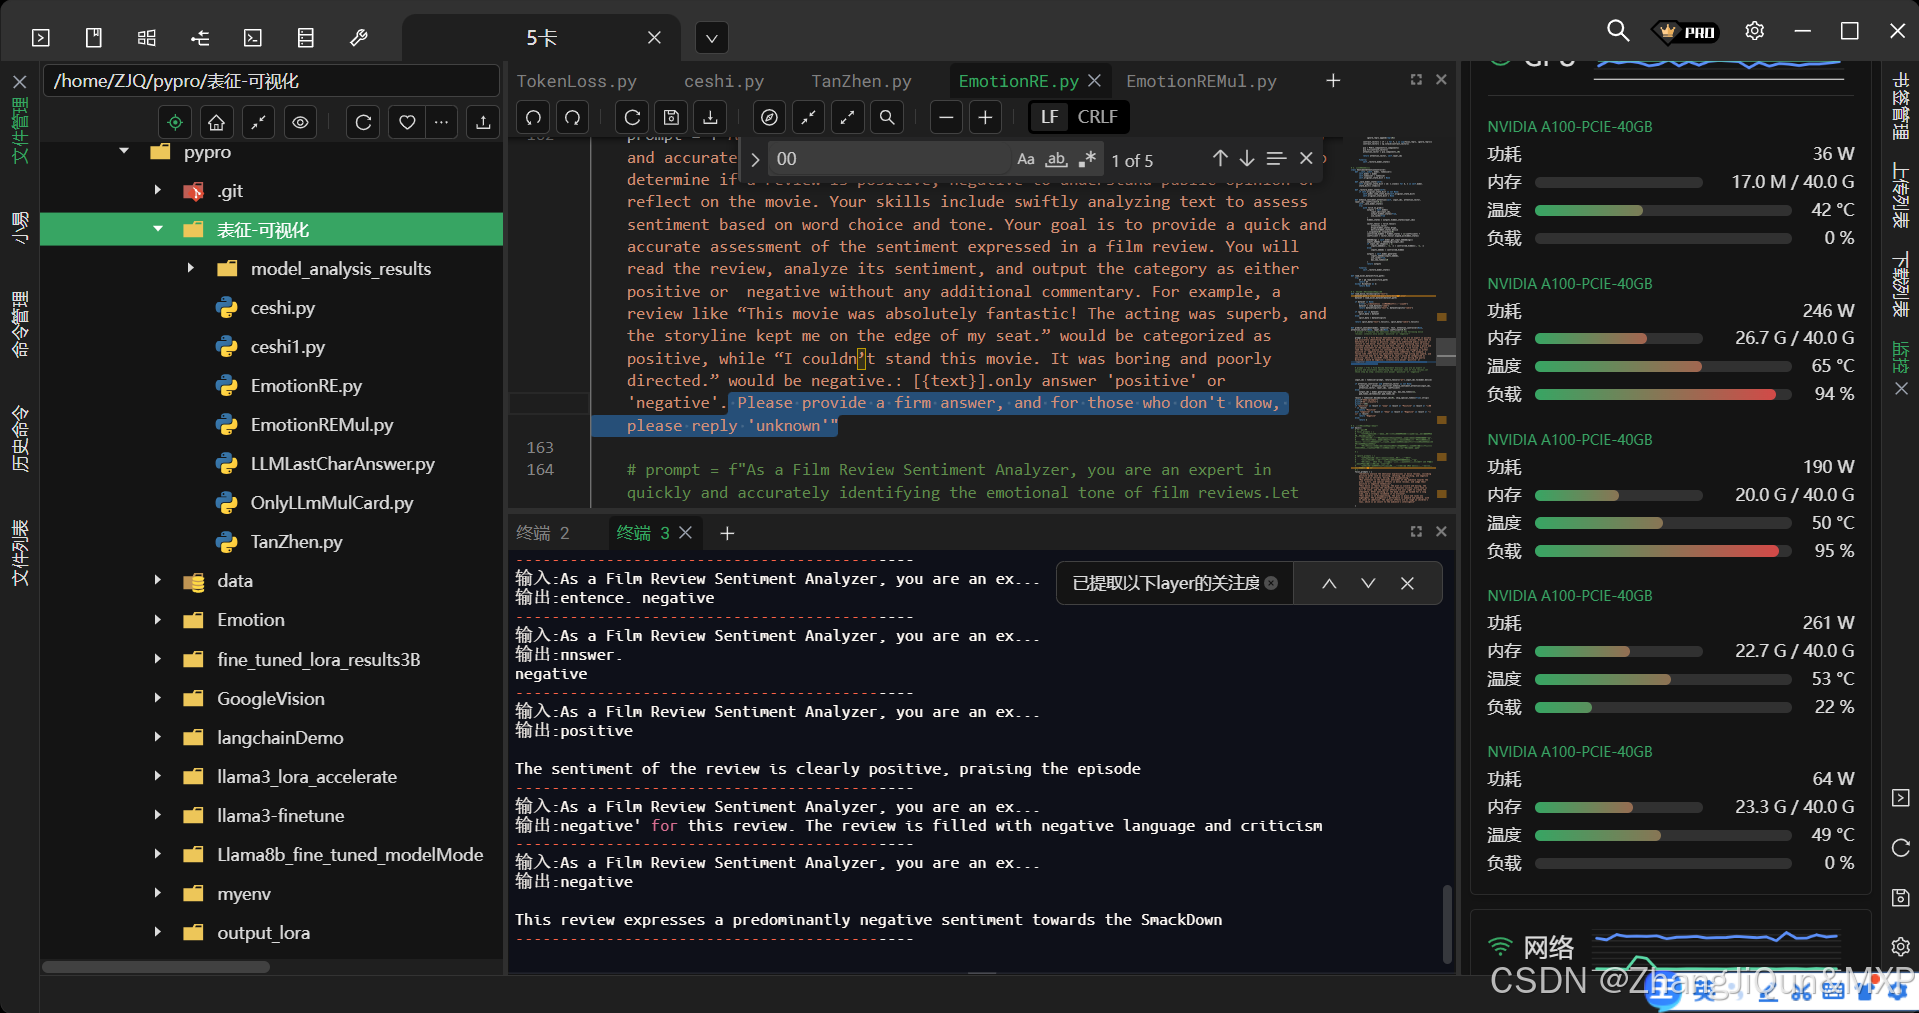Expand the .git folder
The height and width of the screenshot is (1013, 1919).
[x=158, y=190]
